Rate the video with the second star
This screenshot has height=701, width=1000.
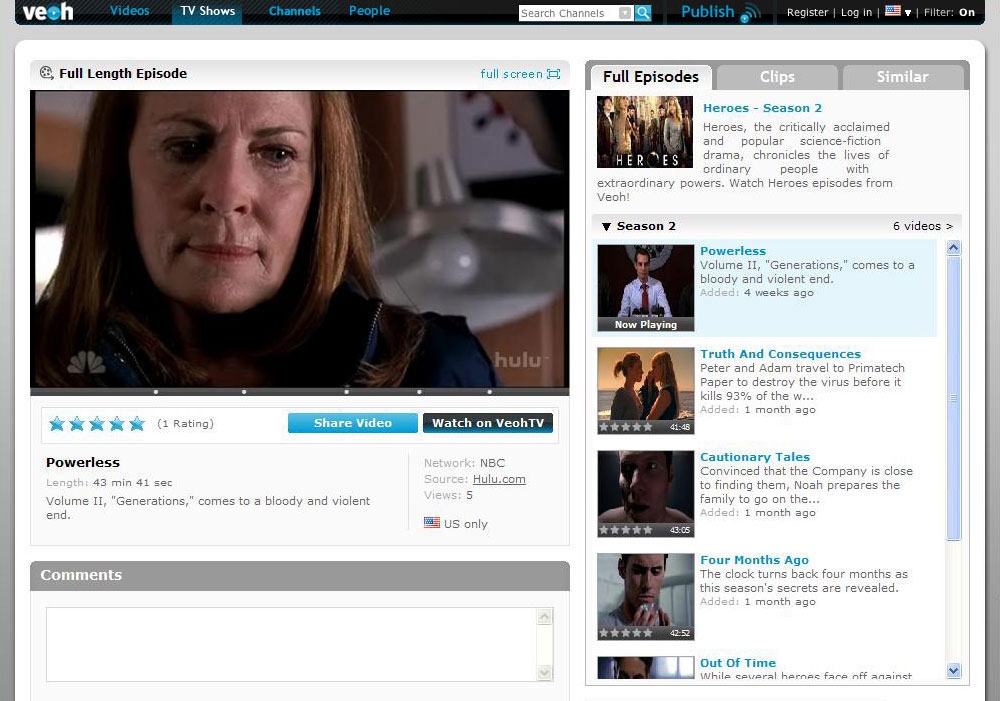coord(77,424)
